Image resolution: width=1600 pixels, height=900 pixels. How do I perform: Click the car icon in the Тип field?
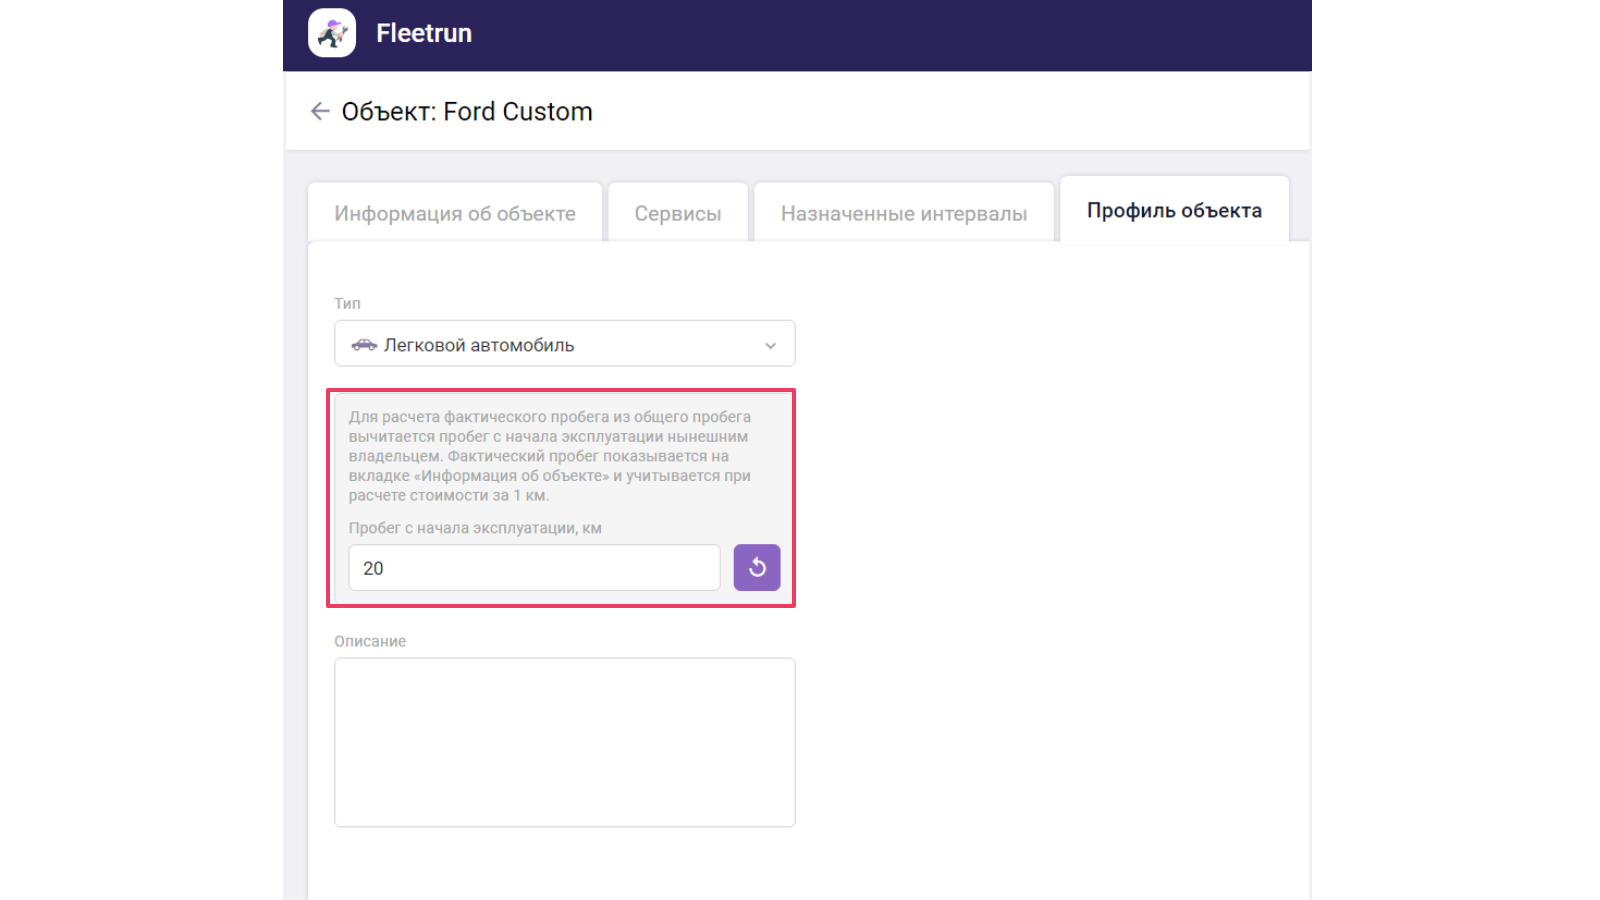click(366, 344)
